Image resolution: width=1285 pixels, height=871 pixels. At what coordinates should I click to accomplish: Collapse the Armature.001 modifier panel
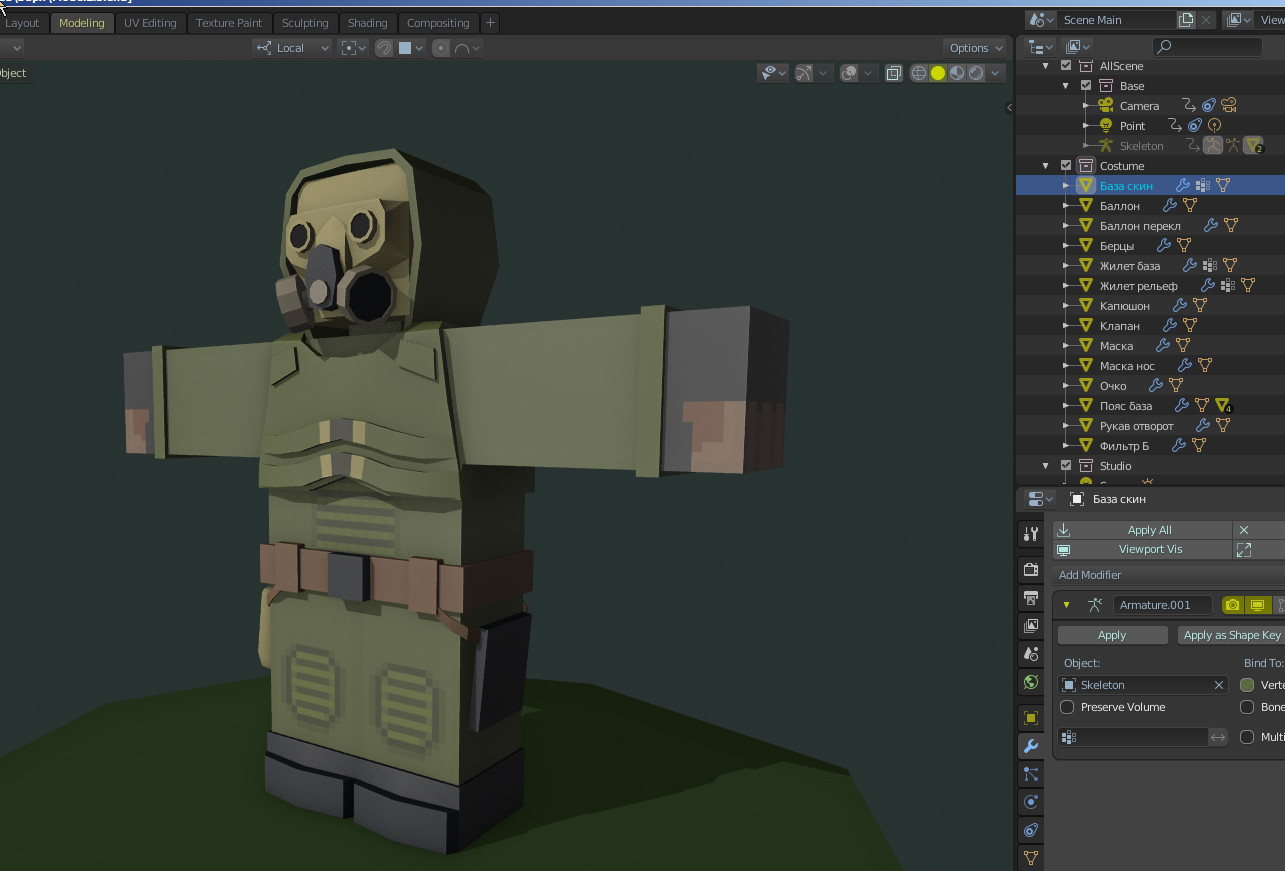(x=1067, y=605)
